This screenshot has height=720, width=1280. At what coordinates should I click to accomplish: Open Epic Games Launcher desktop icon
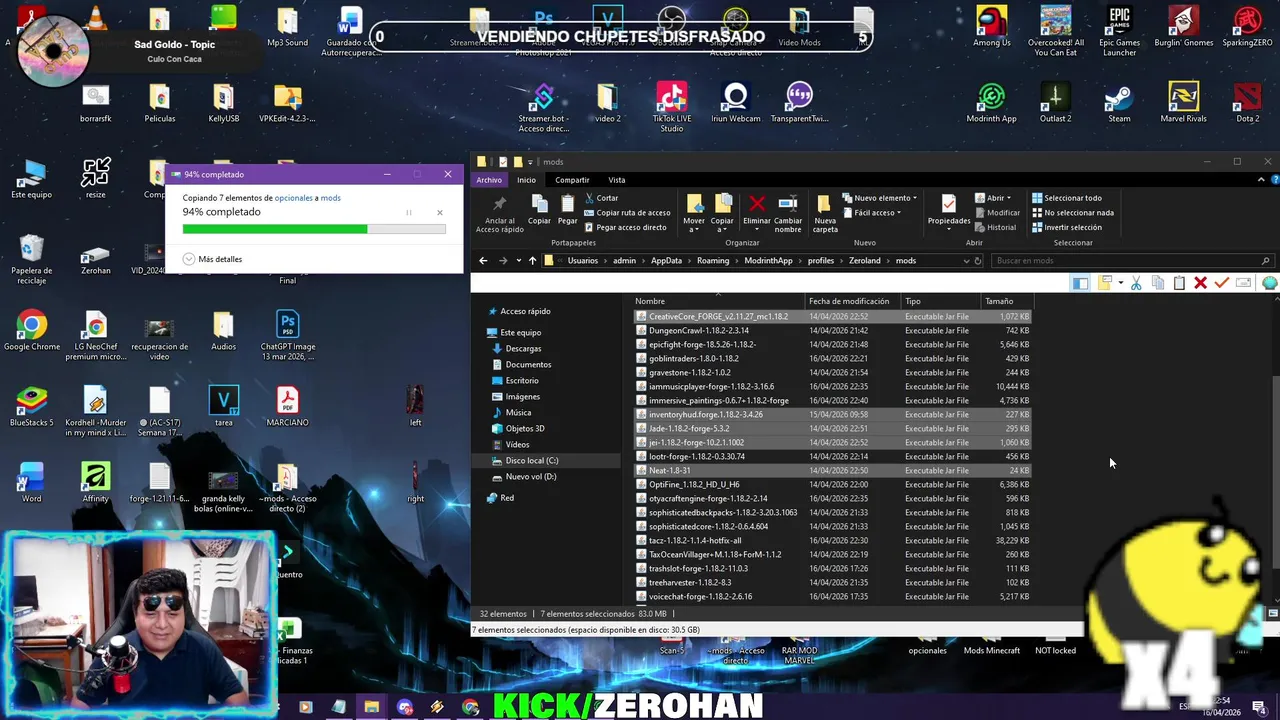[x=1119, y=32]
